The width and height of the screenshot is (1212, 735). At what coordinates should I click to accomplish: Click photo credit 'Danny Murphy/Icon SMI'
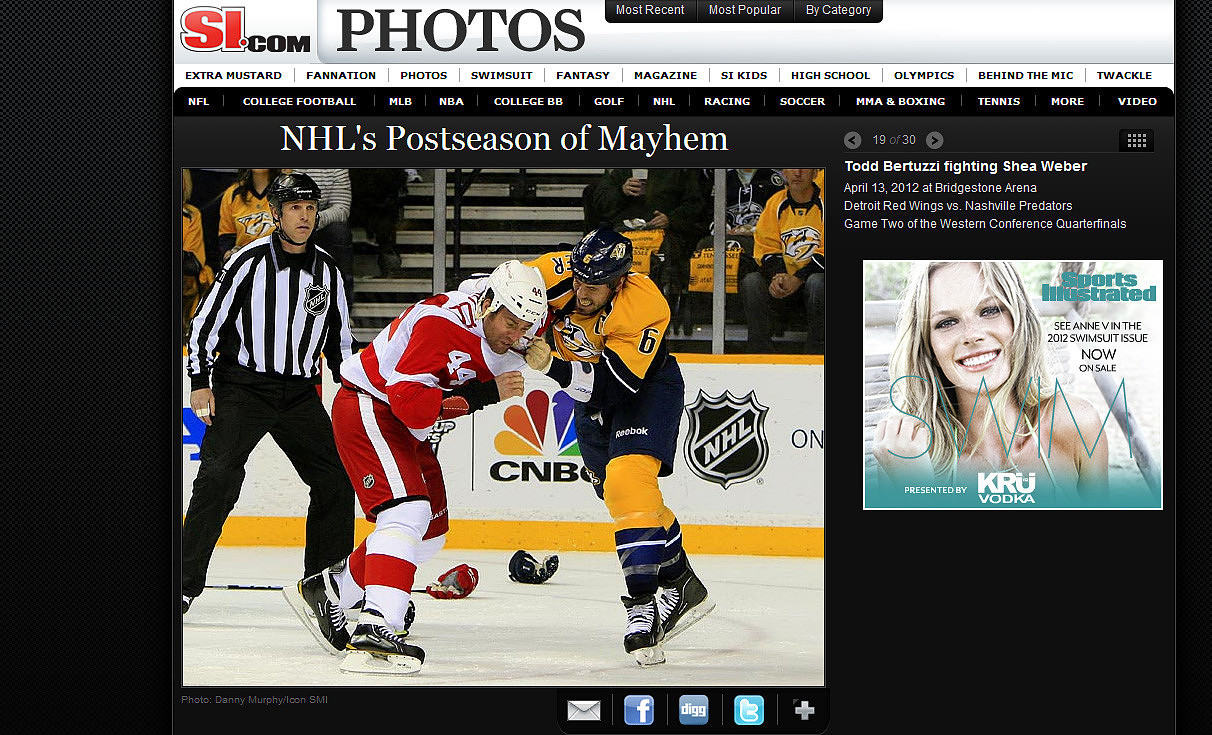271,700
